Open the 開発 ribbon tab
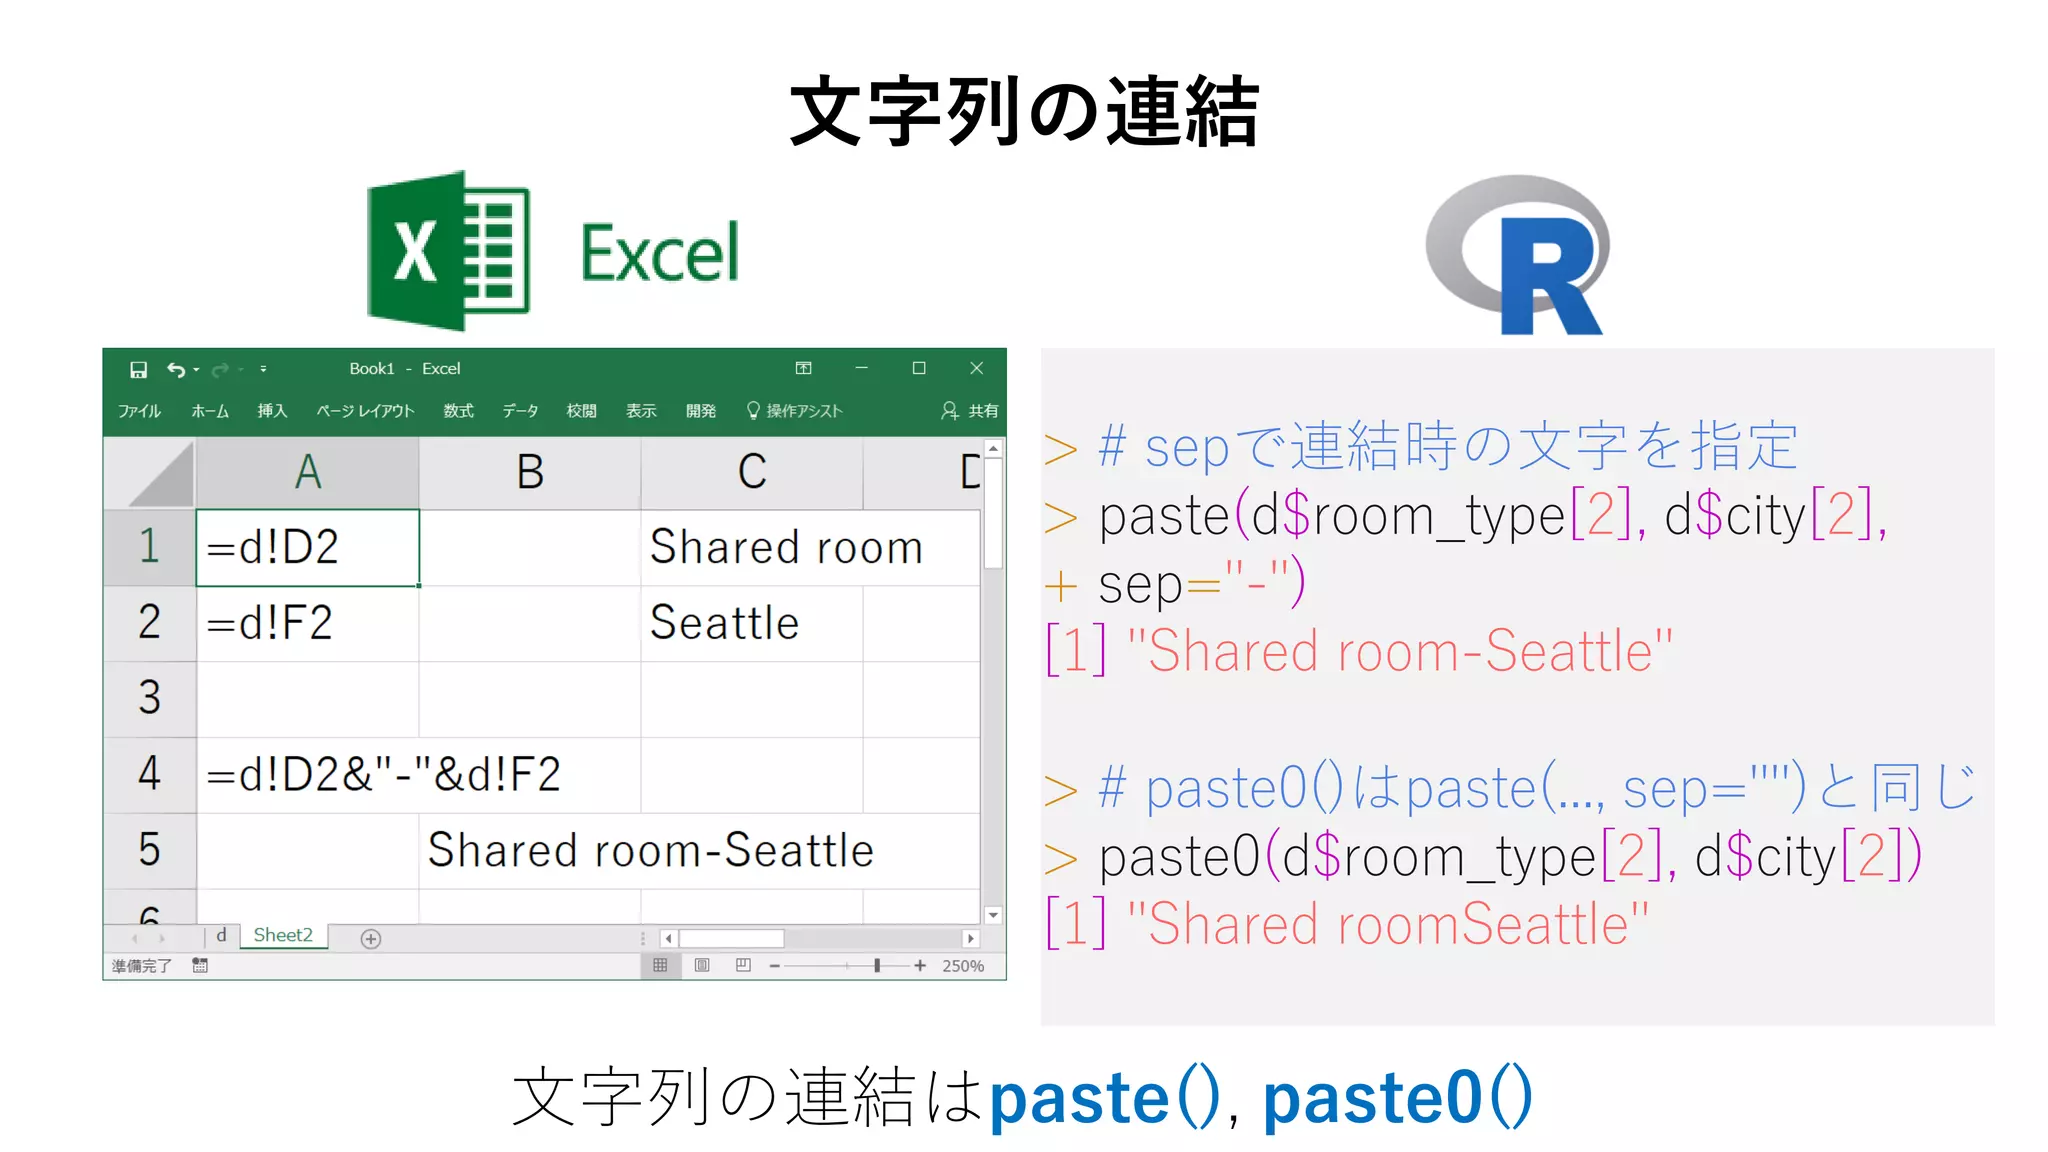Image resolution: width=2048 pixels, height=1152 pixels. click(x=701, y=411)
